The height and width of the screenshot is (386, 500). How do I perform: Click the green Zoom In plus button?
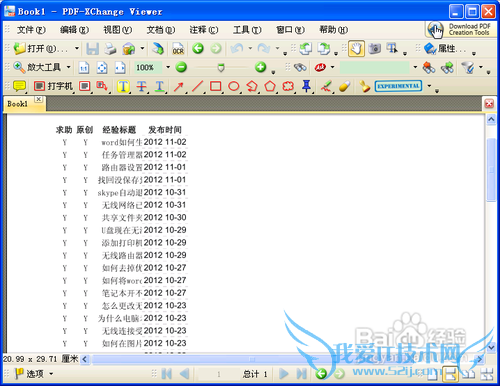pyautogui.click(x=260, y=67)
